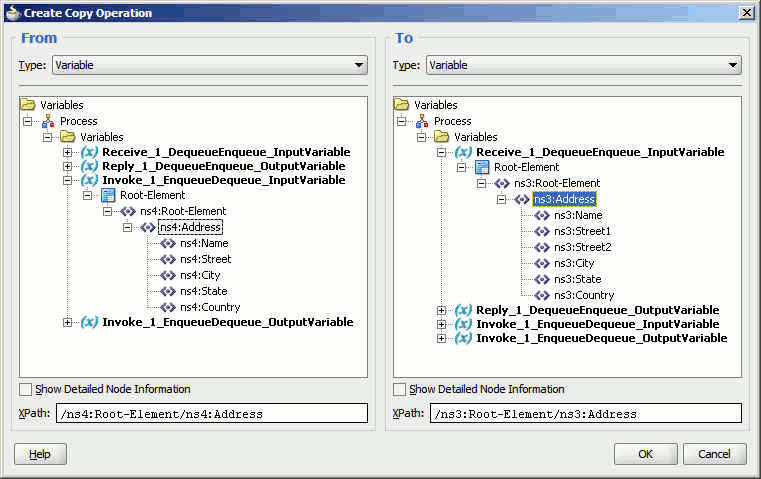Cancel the Create Copy Operation dialog
The image size is (761, 479).
point(714,454)
